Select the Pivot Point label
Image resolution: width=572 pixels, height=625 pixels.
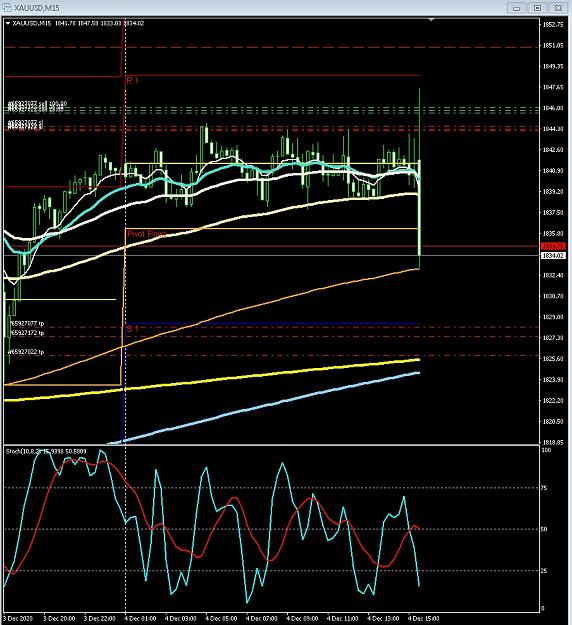146,234
